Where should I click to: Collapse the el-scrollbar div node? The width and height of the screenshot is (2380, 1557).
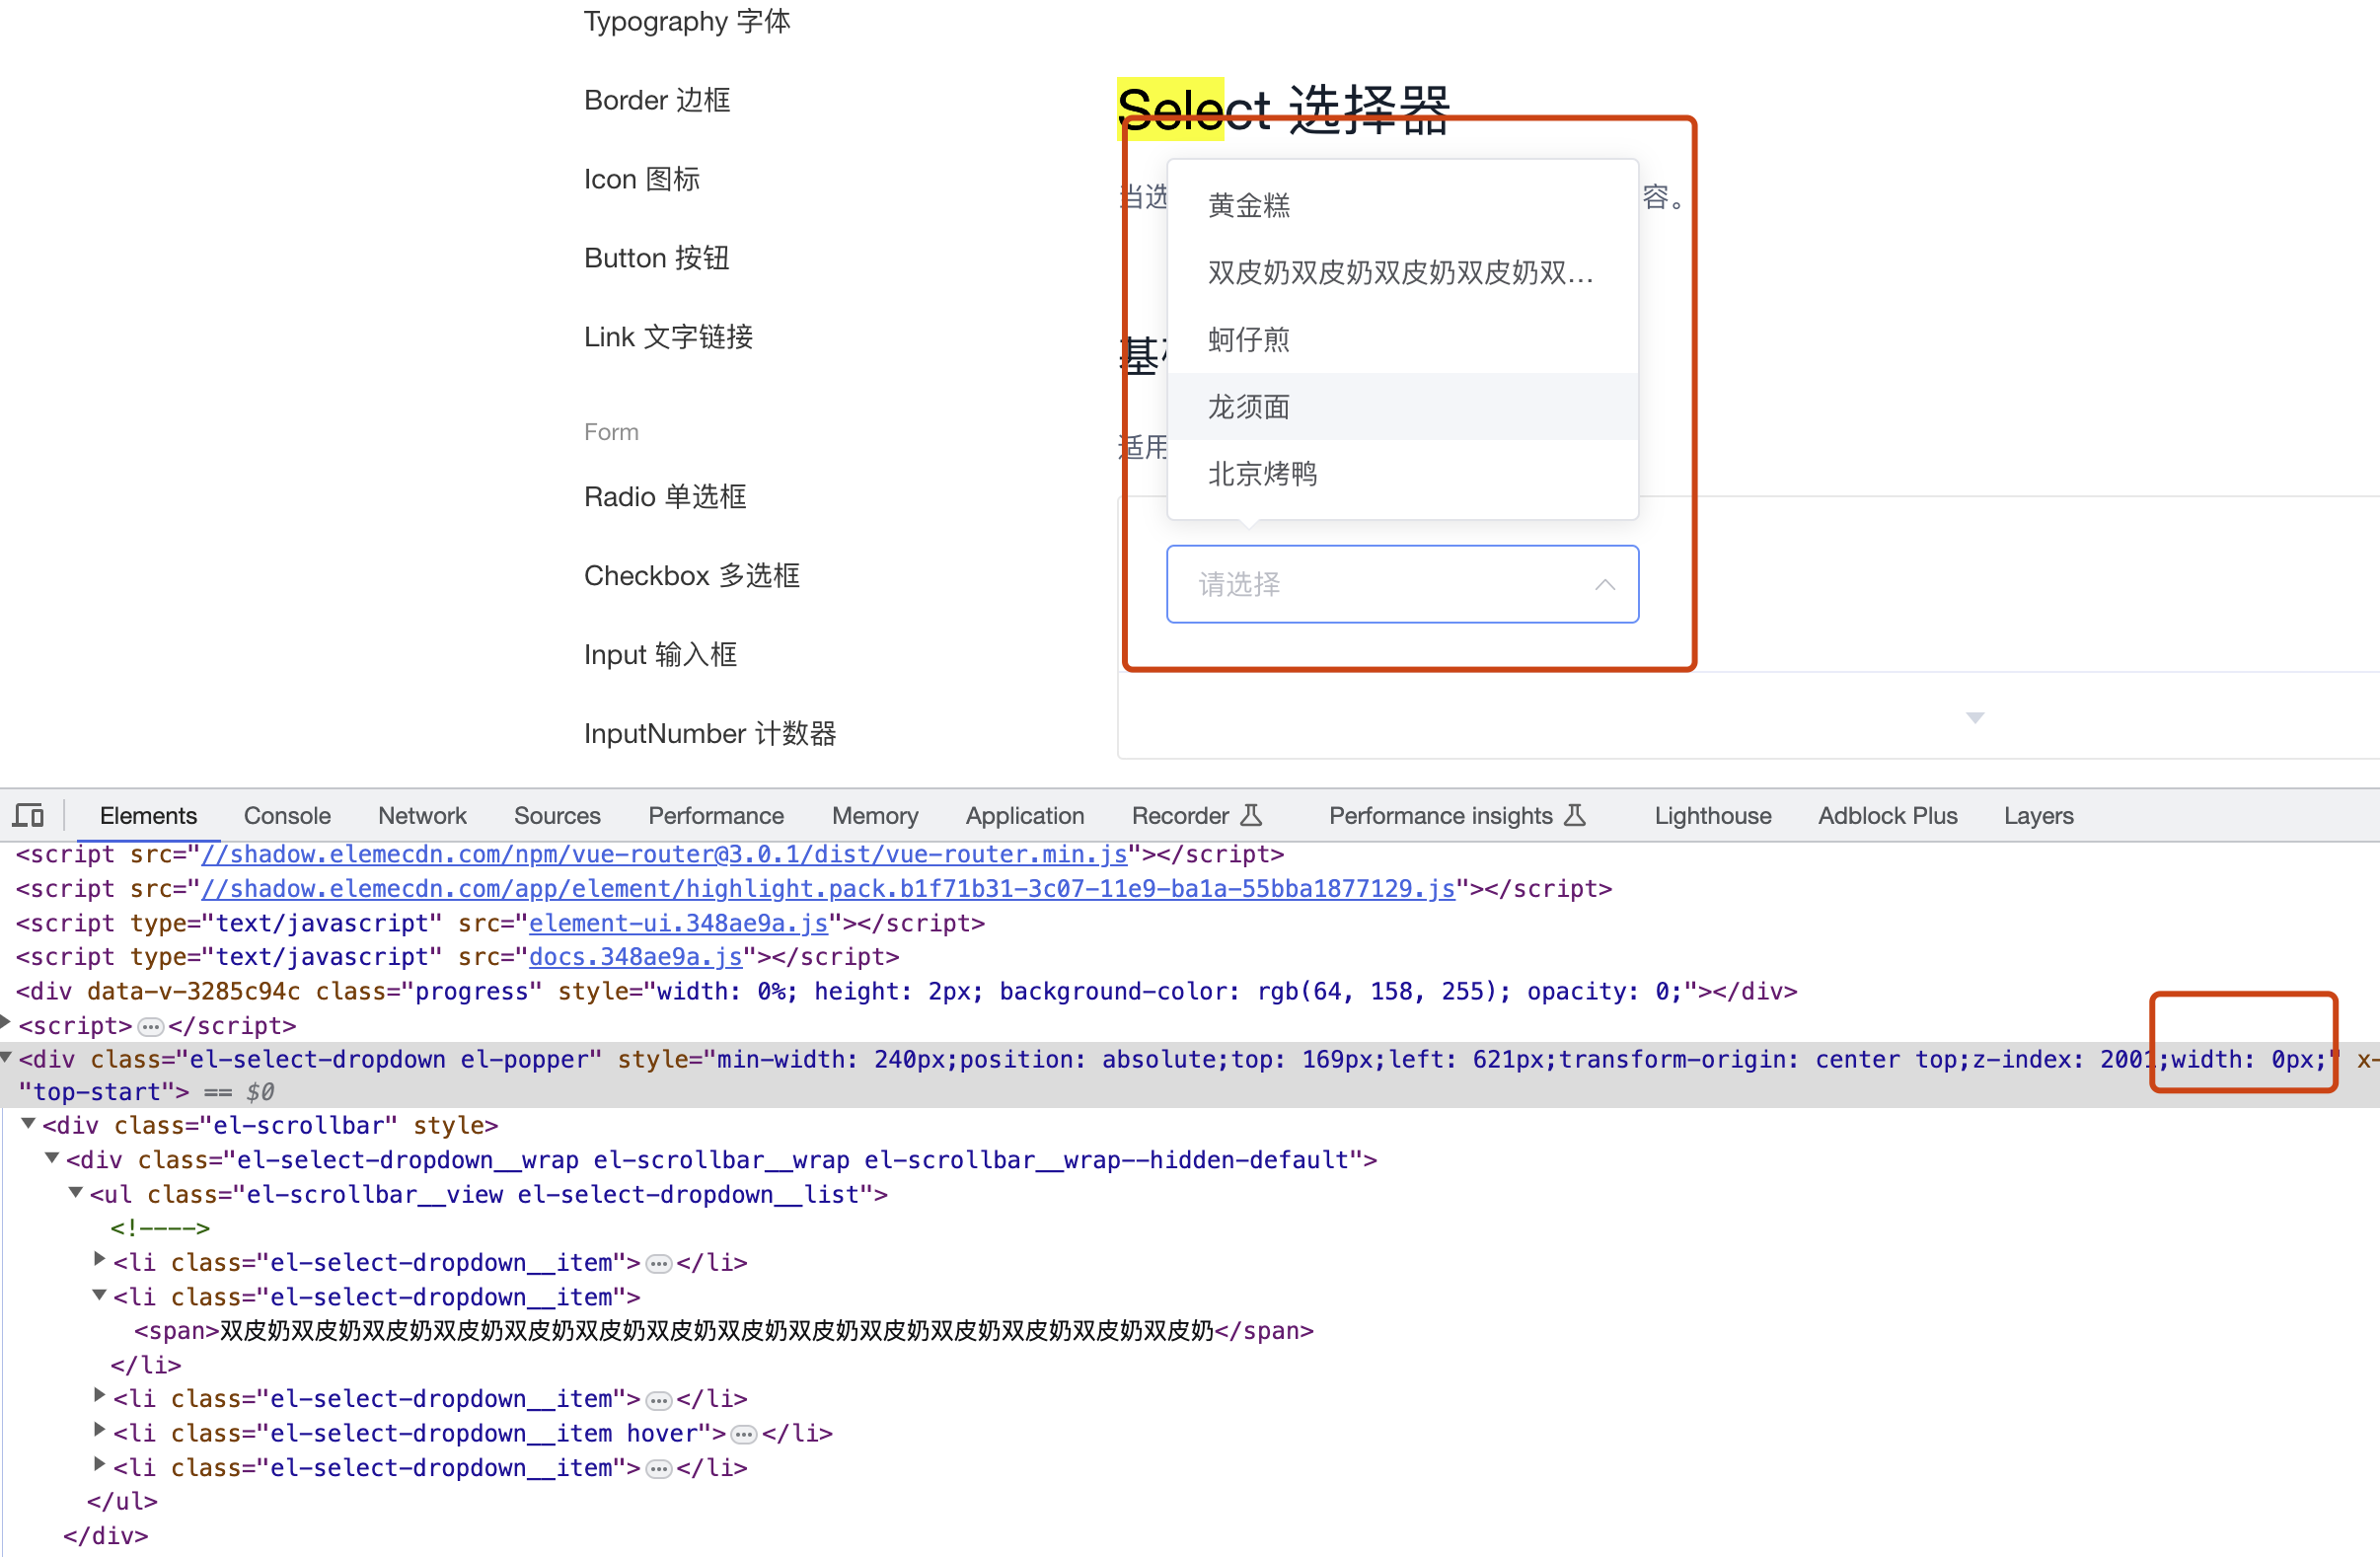click(x=29, y=1124)
